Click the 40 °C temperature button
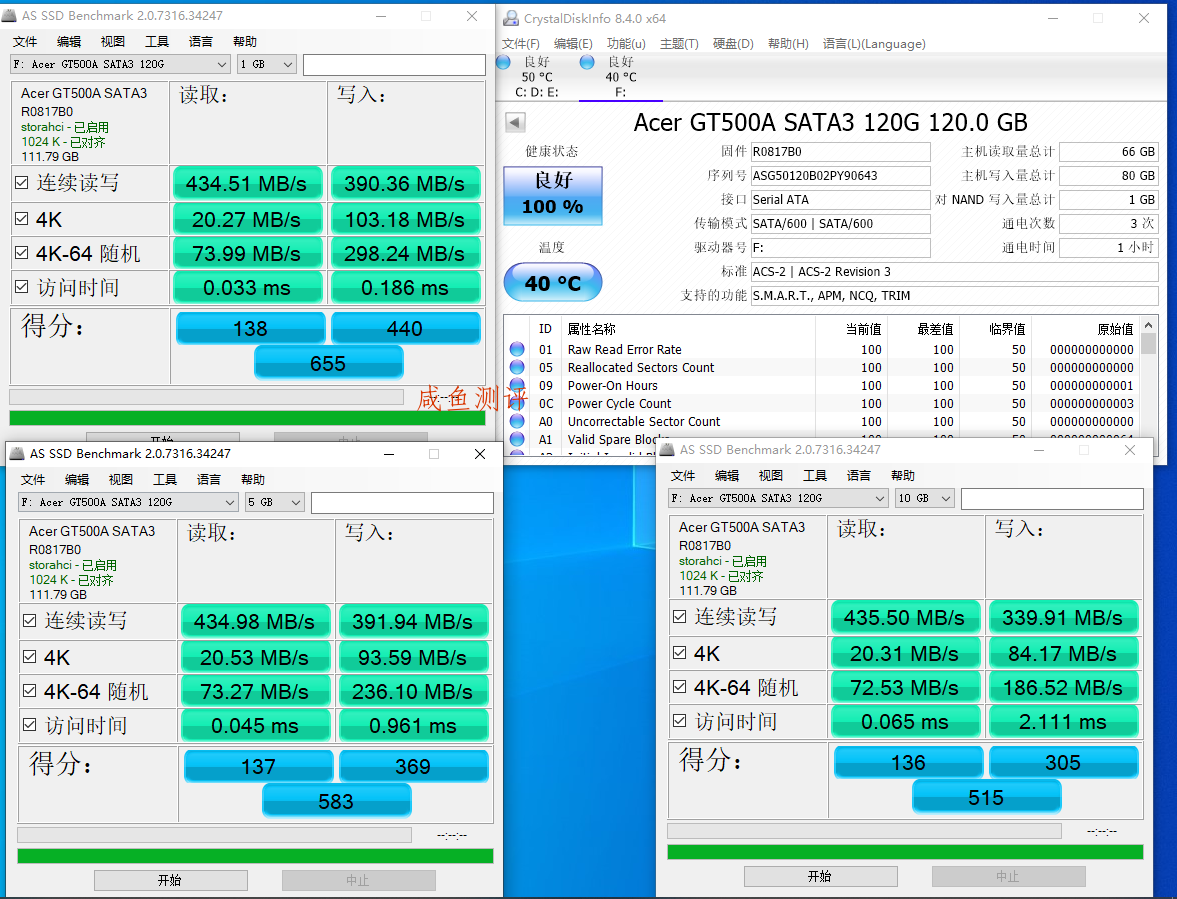The height and width of the screenshot is (899, 1177). [x=552, y=283]
